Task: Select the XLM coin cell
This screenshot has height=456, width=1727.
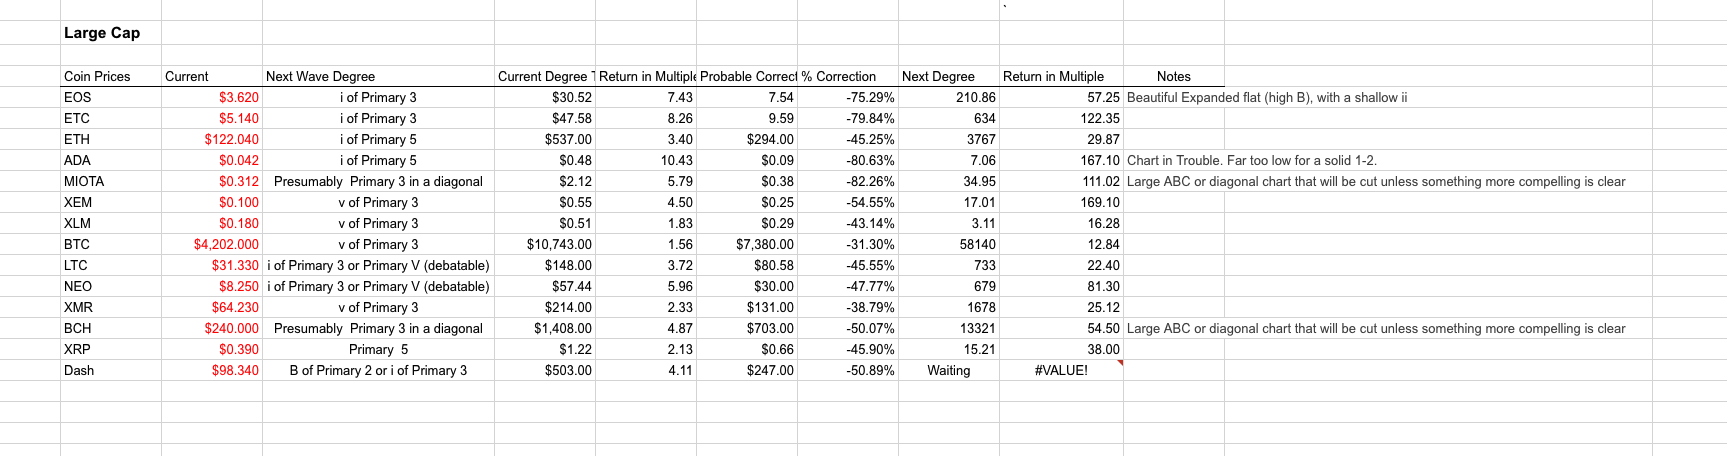Action: pyautogui.click(x=111, y=223)
